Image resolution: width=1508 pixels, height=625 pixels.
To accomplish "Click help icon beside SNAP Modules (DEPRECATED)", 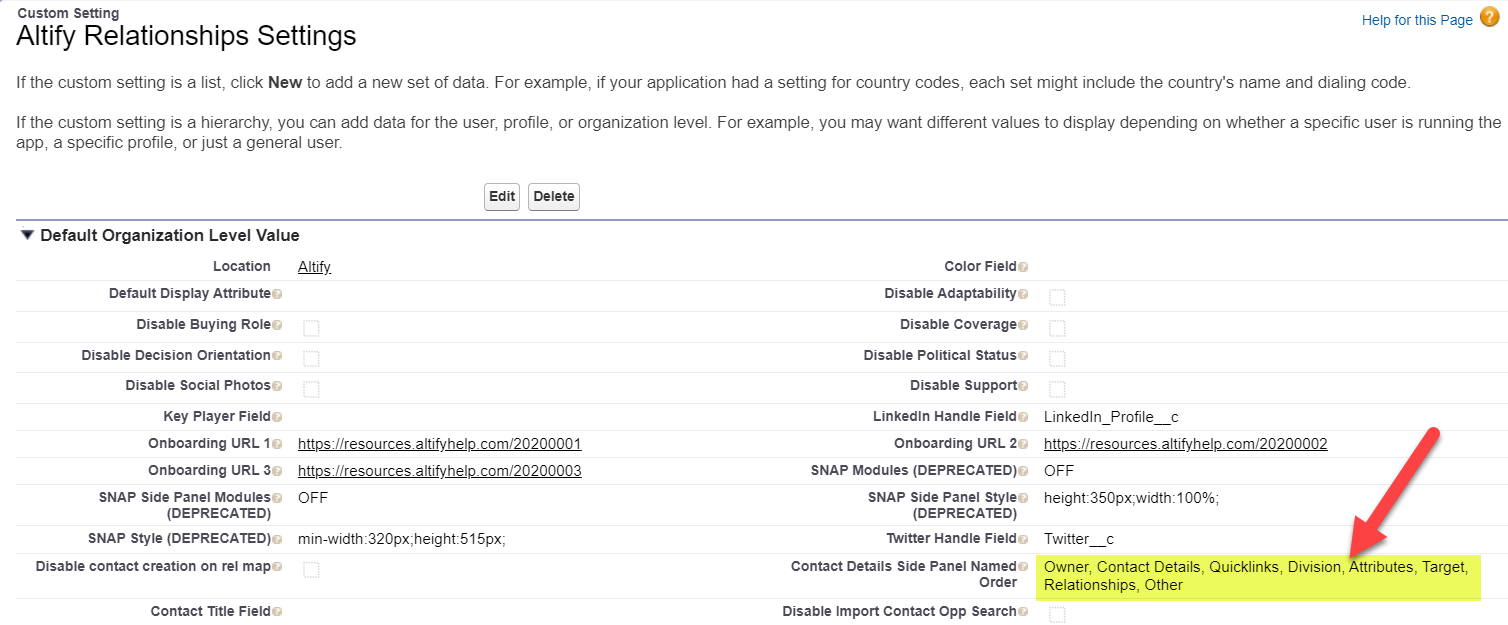I will (x=1023, y=471).
